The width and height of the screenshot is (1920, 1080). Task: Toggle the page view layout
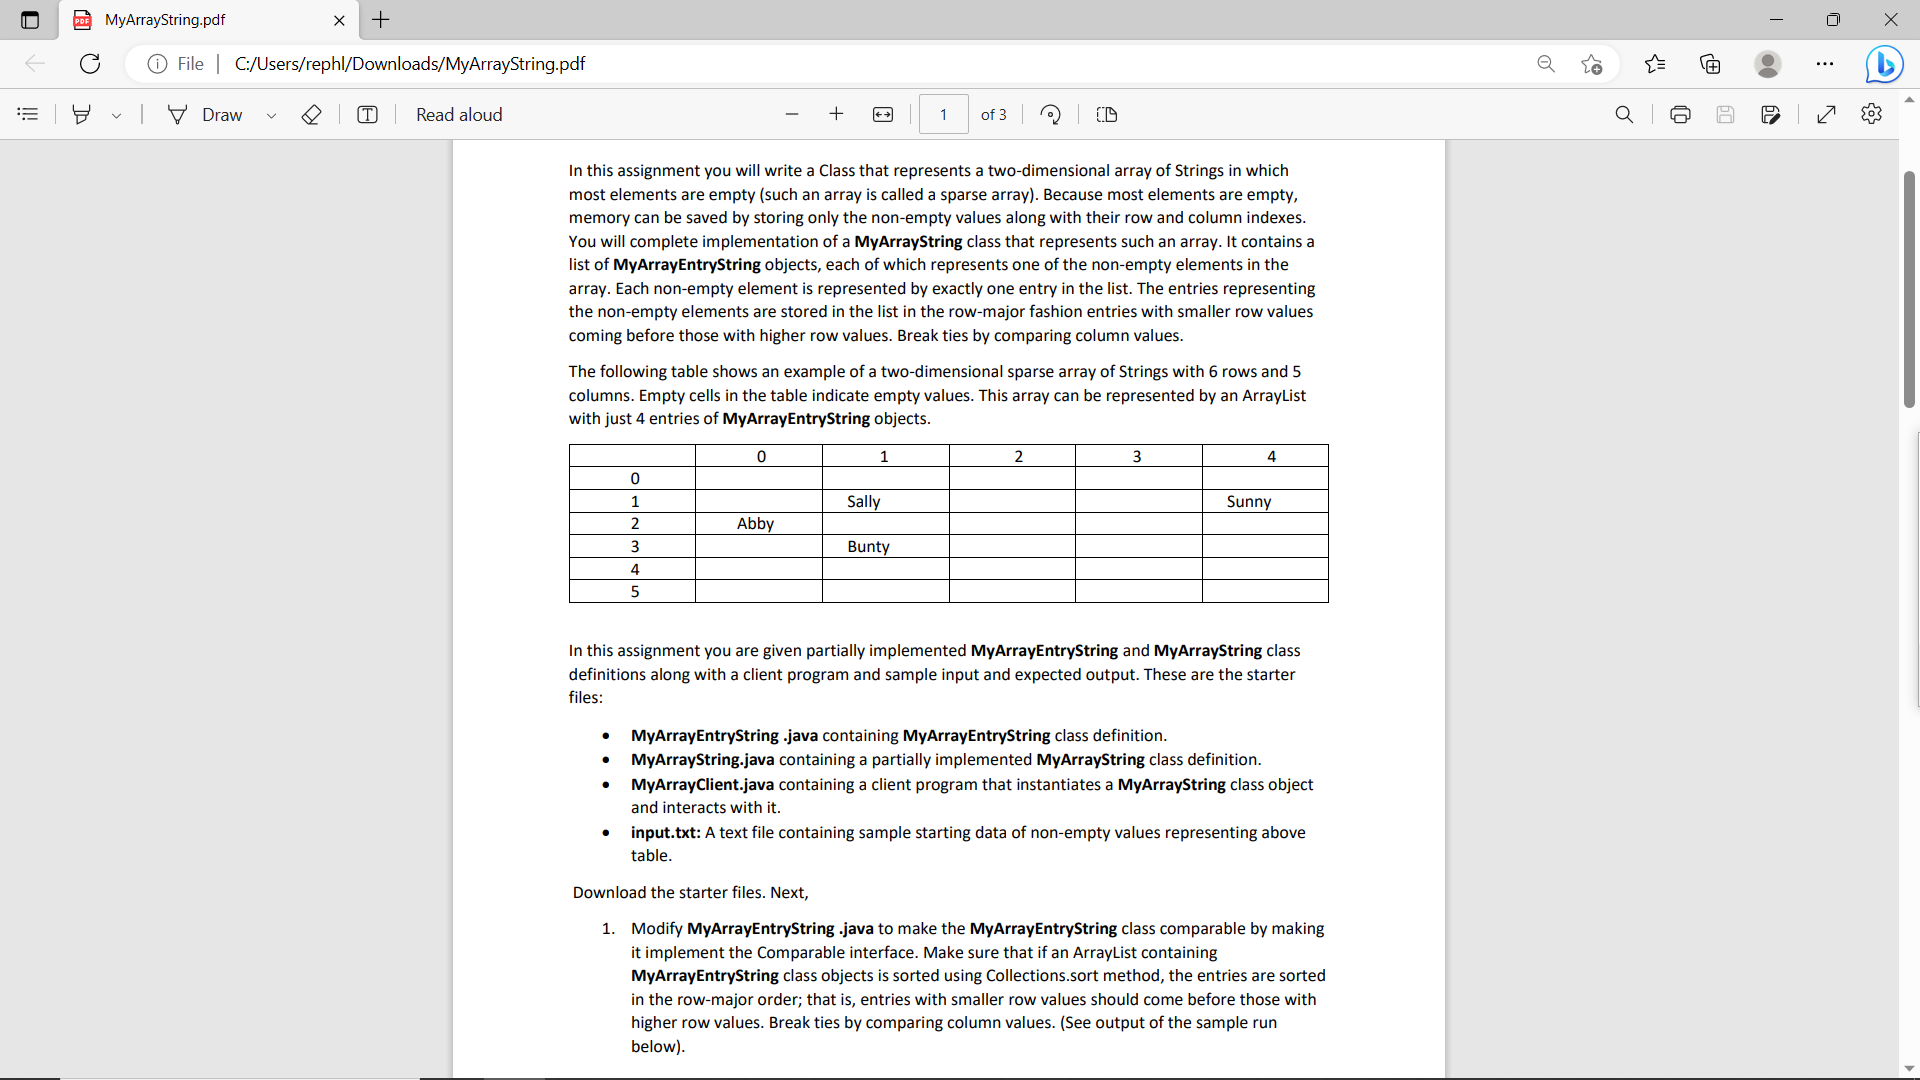click(1106, 114)
